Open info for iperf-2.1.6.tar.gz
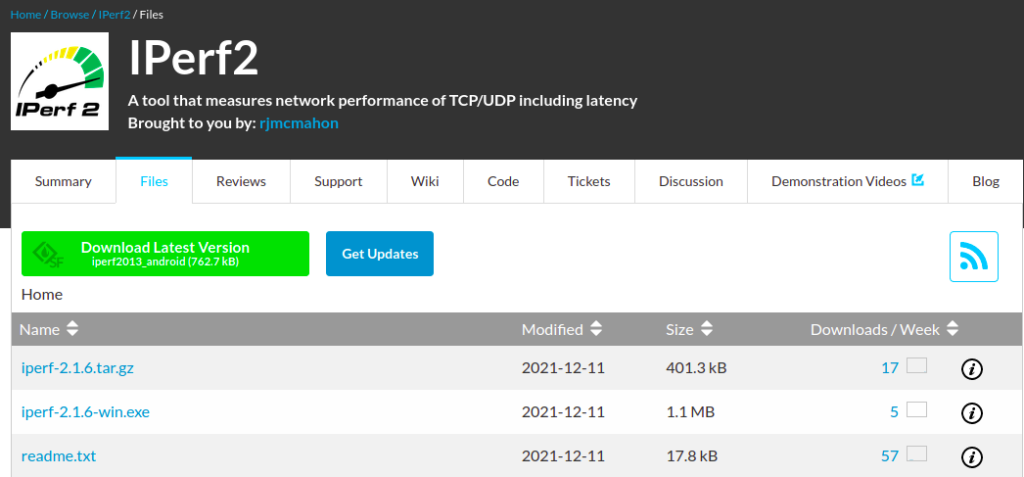This screenshot has height=477, width=1024. (971, 369)
